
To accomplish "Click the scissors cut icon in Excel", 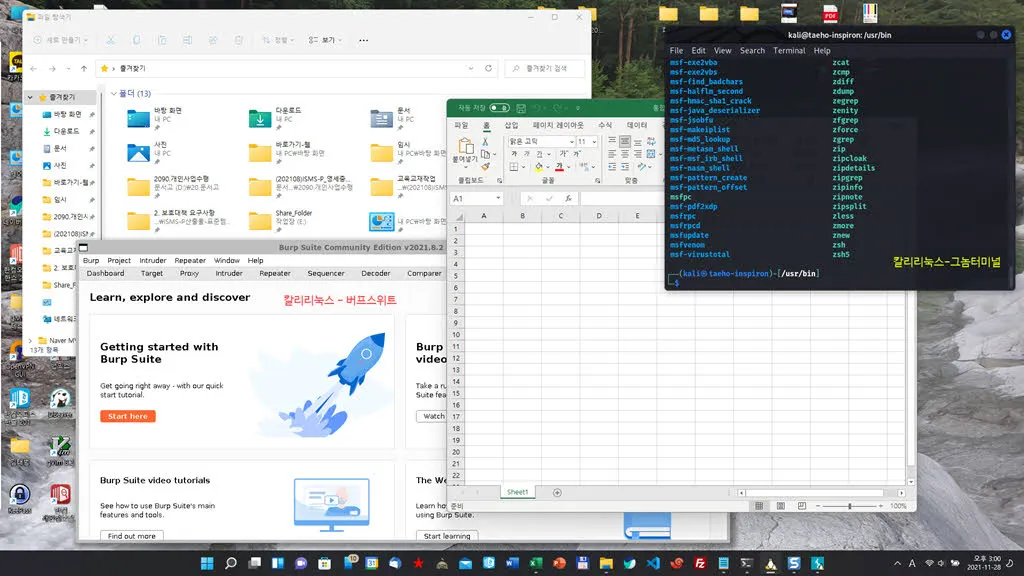I will (485, 142).
